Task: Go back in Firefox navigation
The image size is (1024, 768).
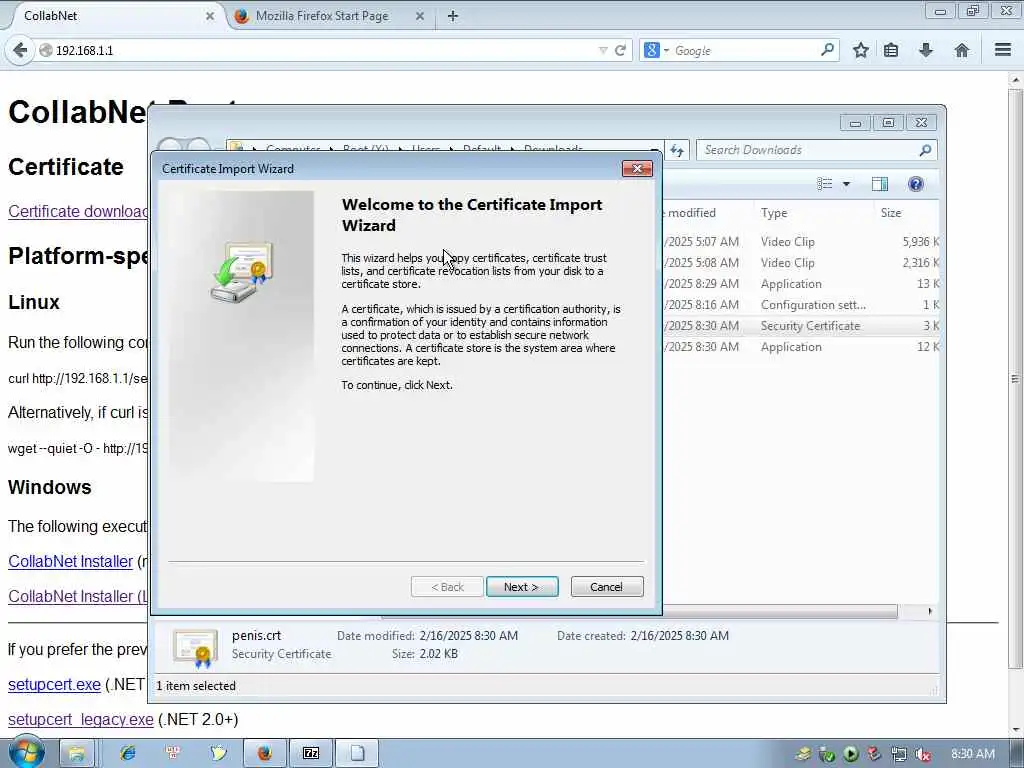Action: tap(20, 50)
